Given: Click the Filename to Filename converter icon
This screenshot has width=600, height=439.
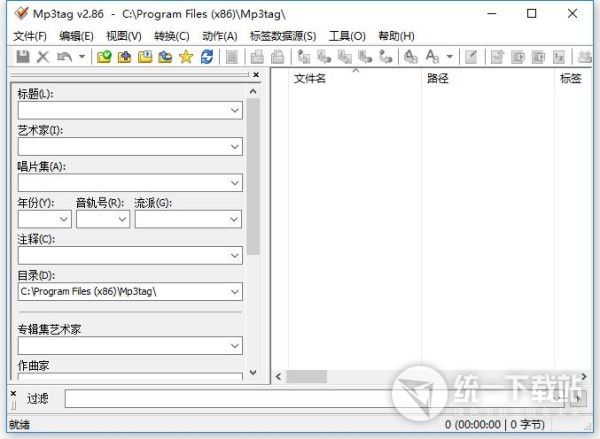Looking at the screenshot, I should pos(345,57).
